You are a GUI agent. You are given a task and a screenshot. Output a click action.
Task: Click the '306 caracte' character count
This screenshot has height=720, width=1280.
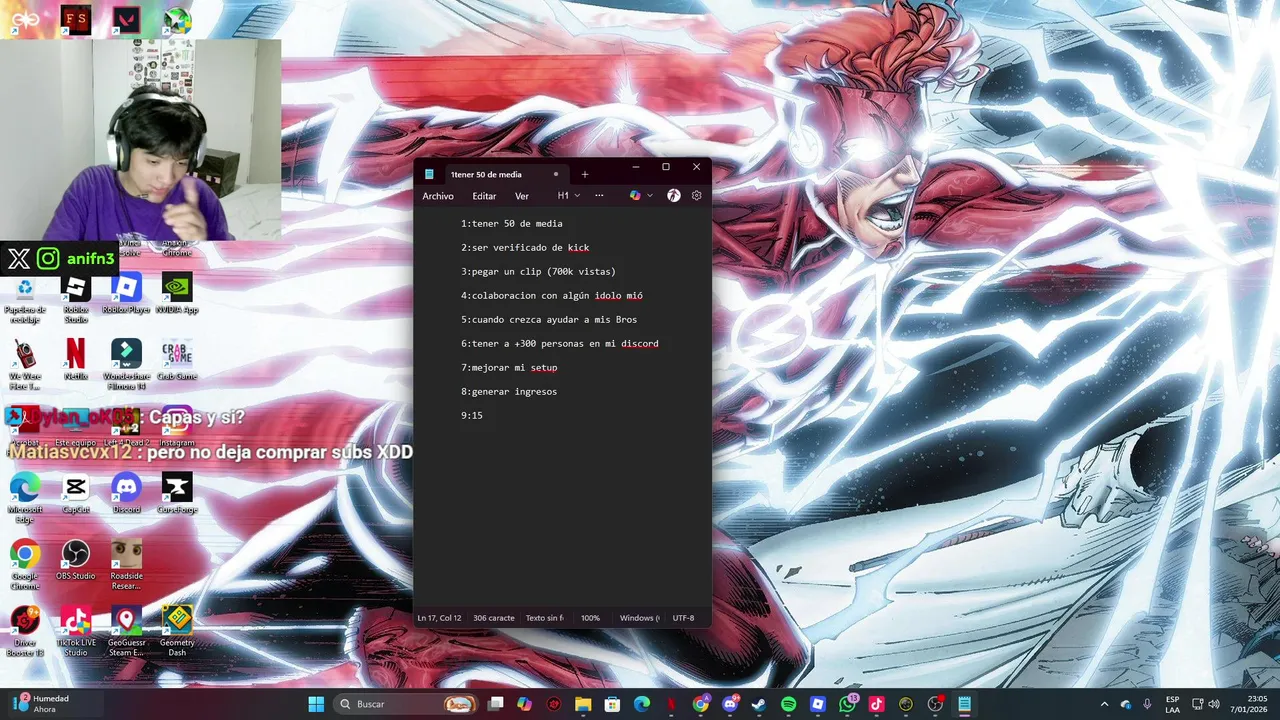[x=494, y=618]
